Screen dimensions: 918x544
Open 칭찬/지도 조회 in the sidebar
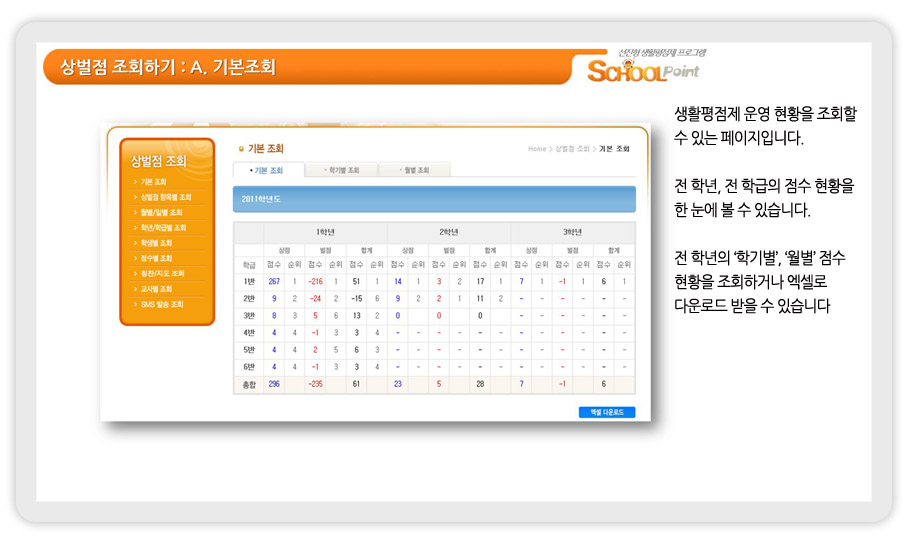(162, 273)
